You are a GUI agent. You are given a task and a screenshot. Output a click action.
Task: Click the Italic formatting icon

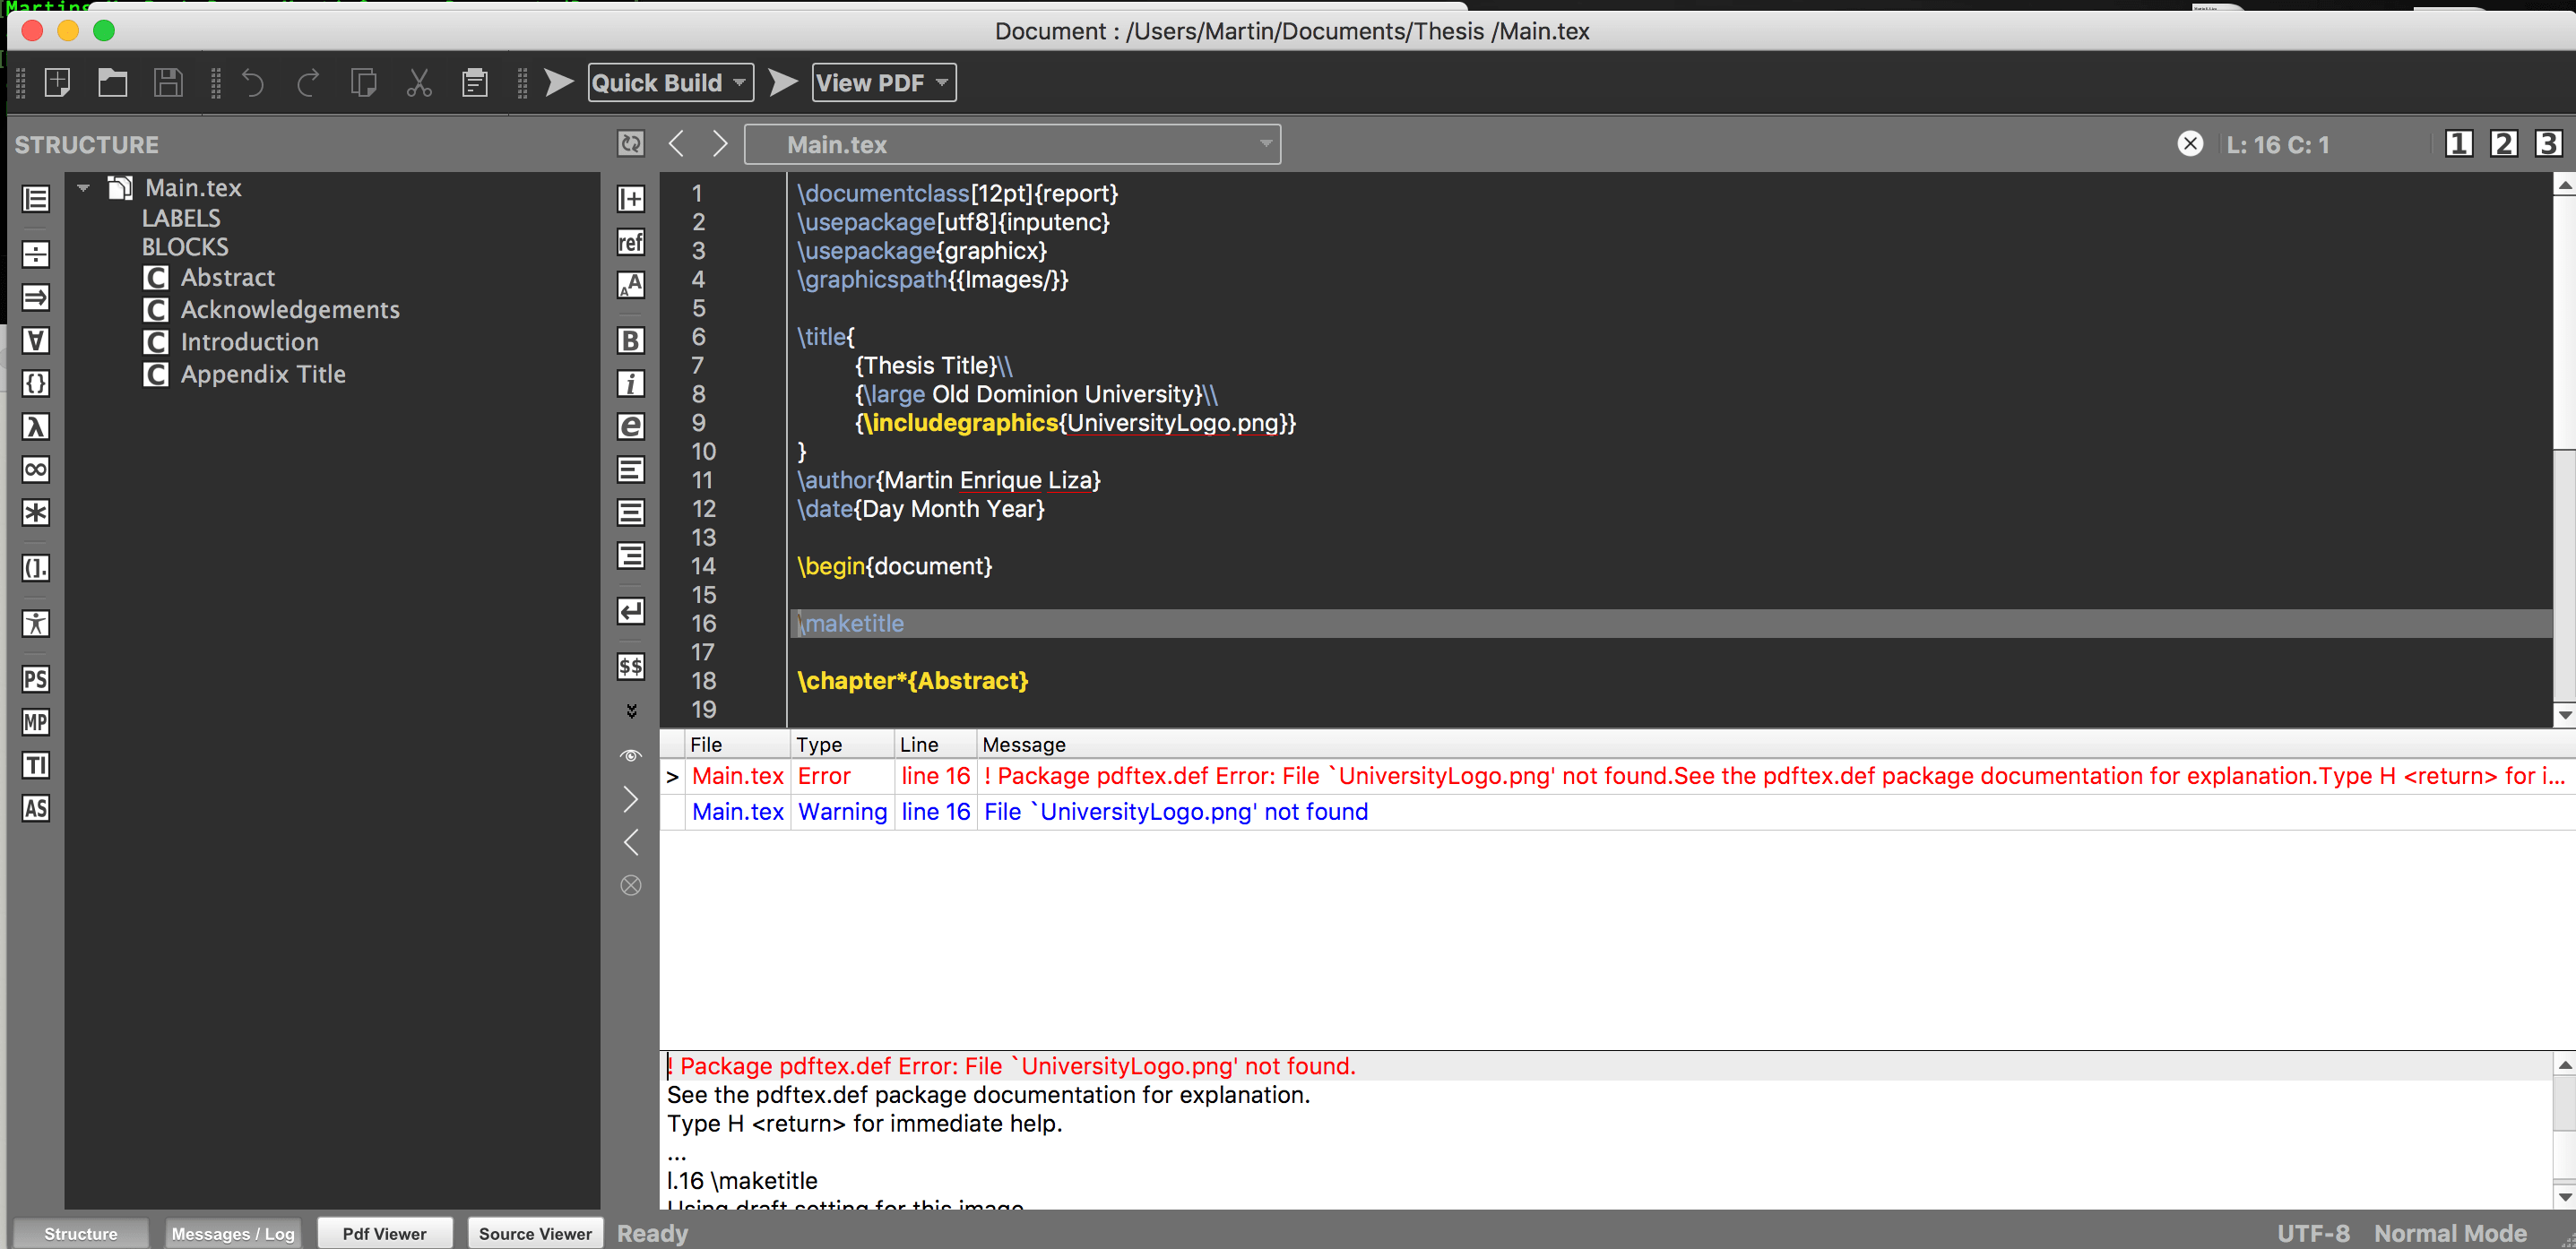[631, 383]
